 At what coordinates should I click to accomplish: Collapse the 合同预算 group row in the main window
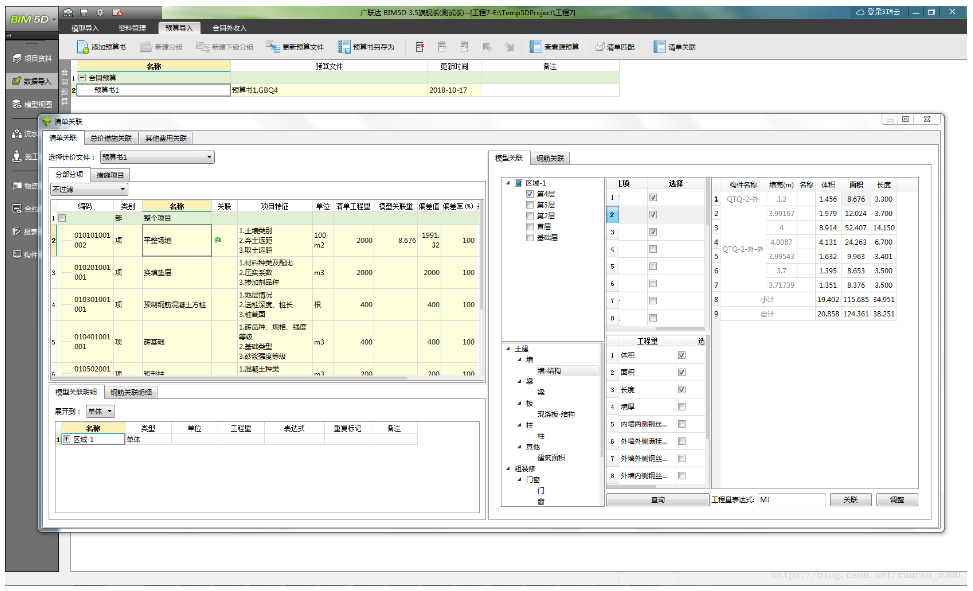(x=83, y=78)
